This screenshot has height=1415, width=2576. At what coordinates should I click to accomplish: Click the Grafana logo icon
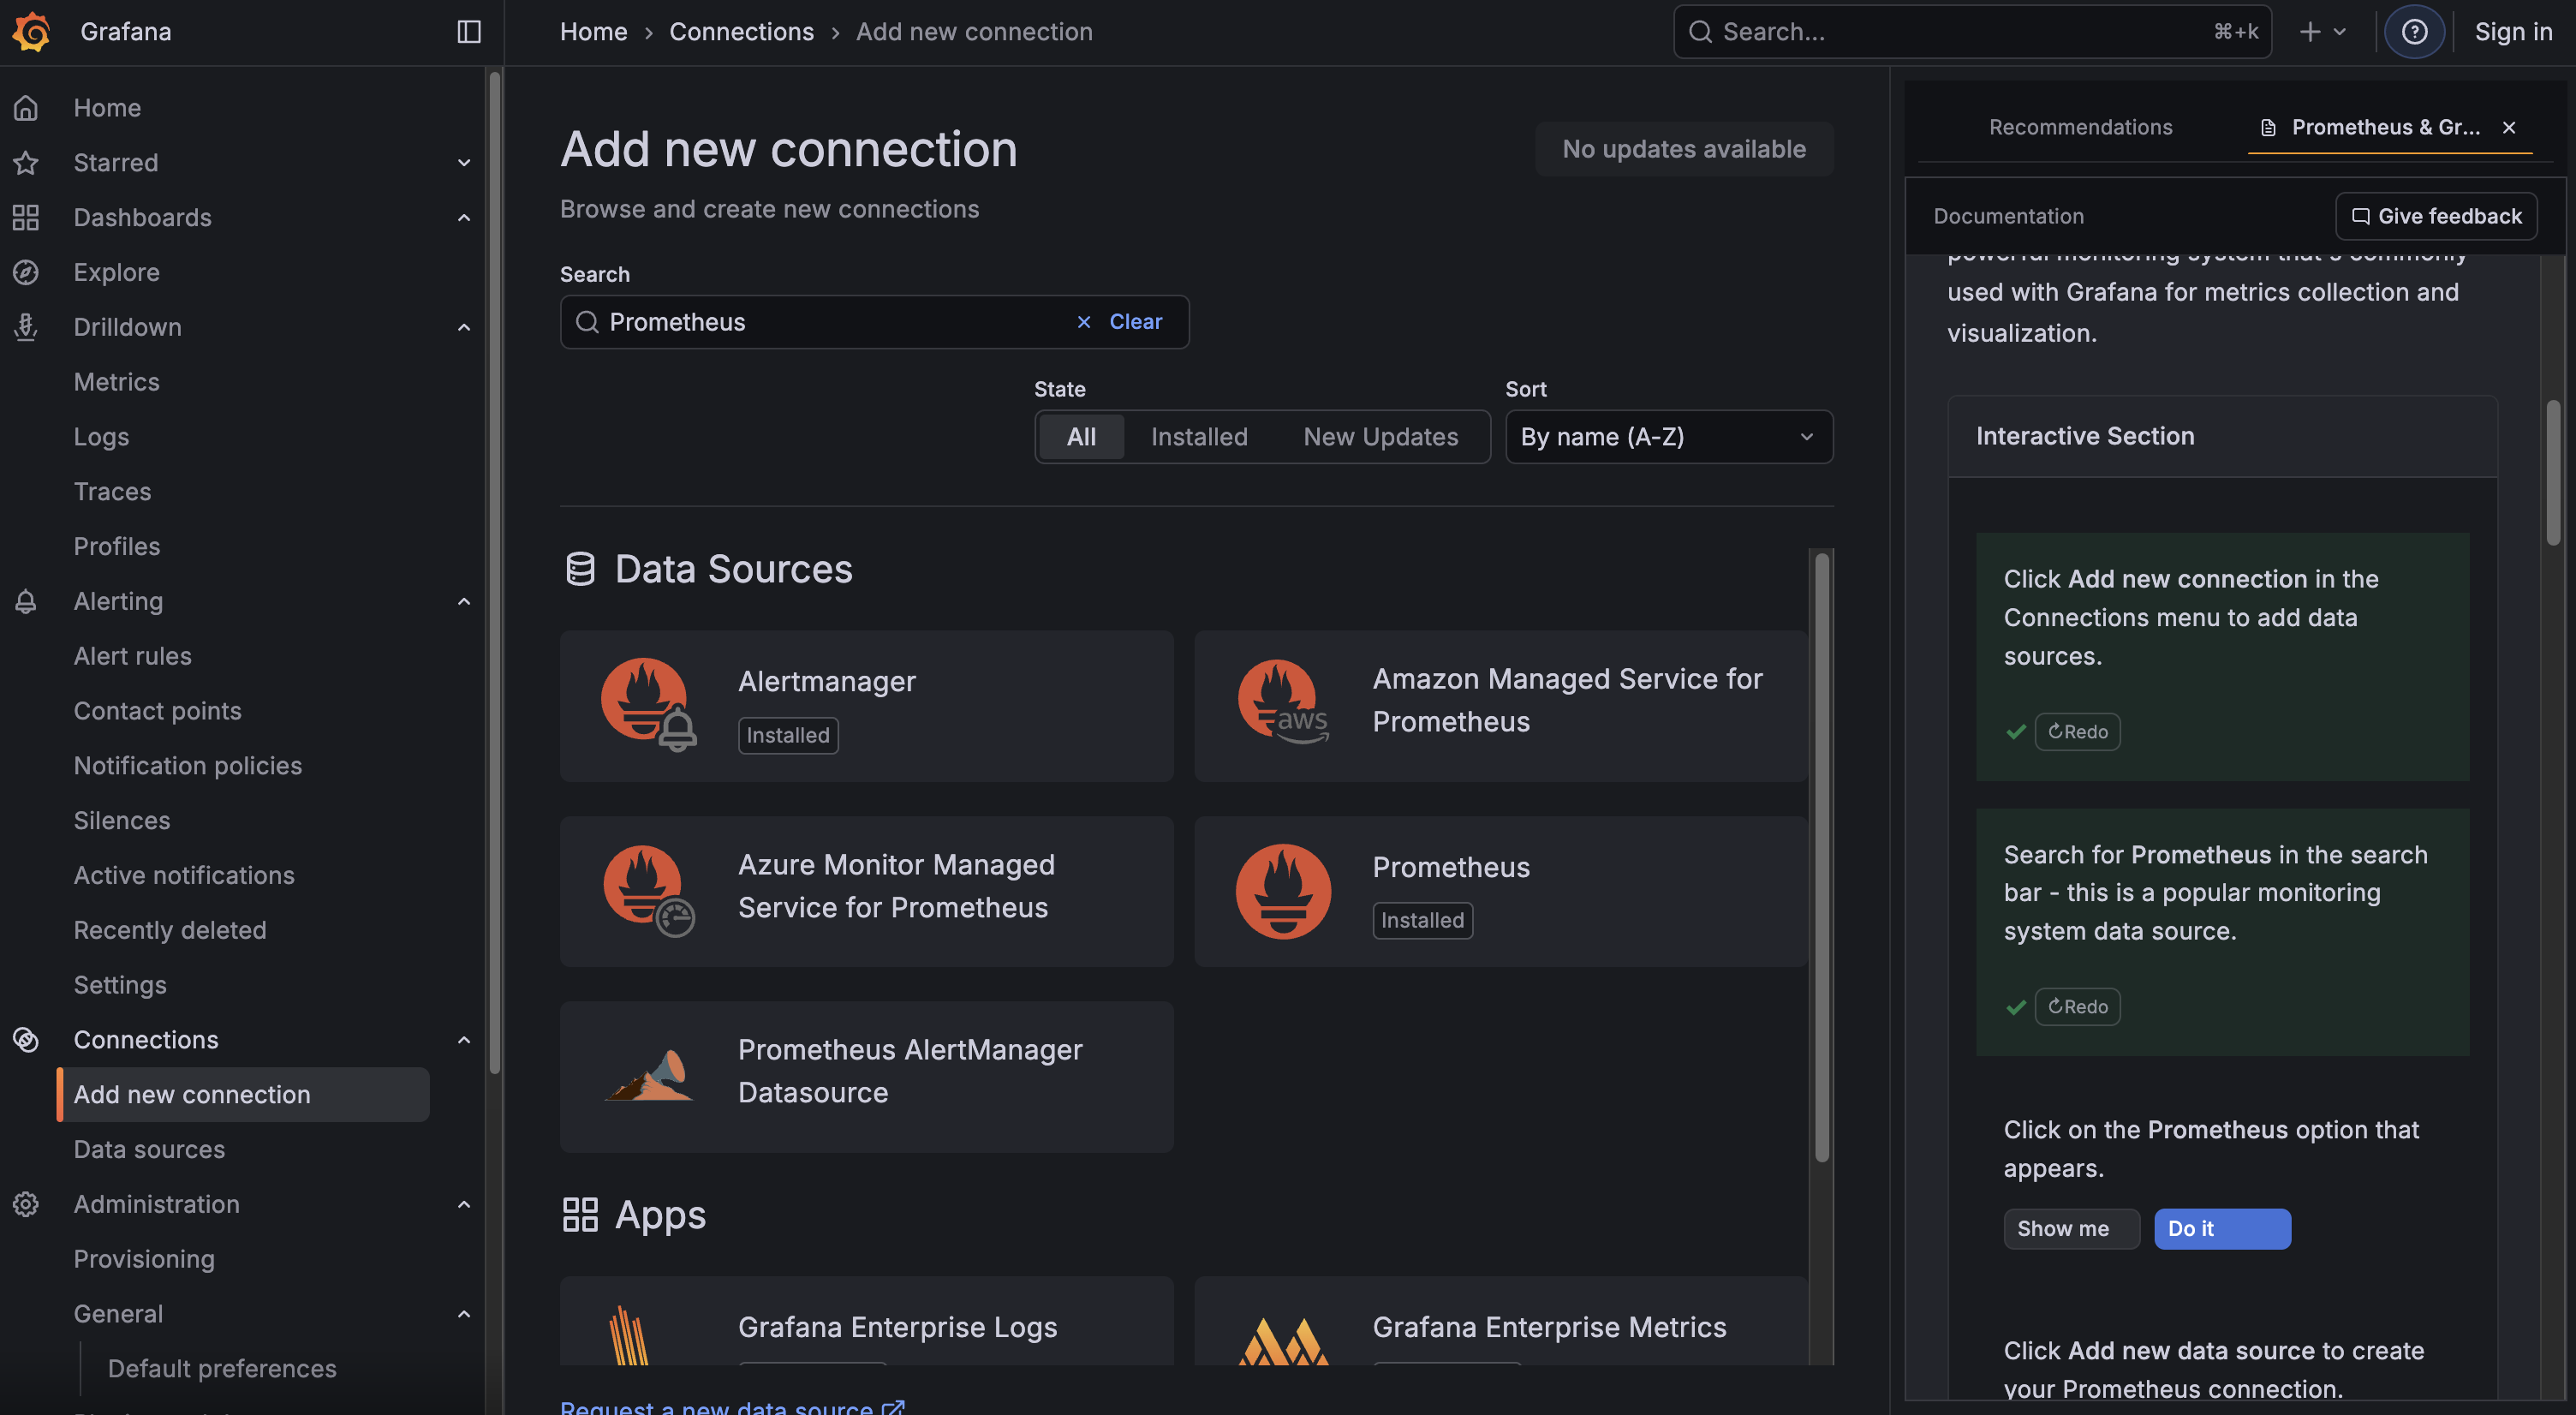(30, 31)
